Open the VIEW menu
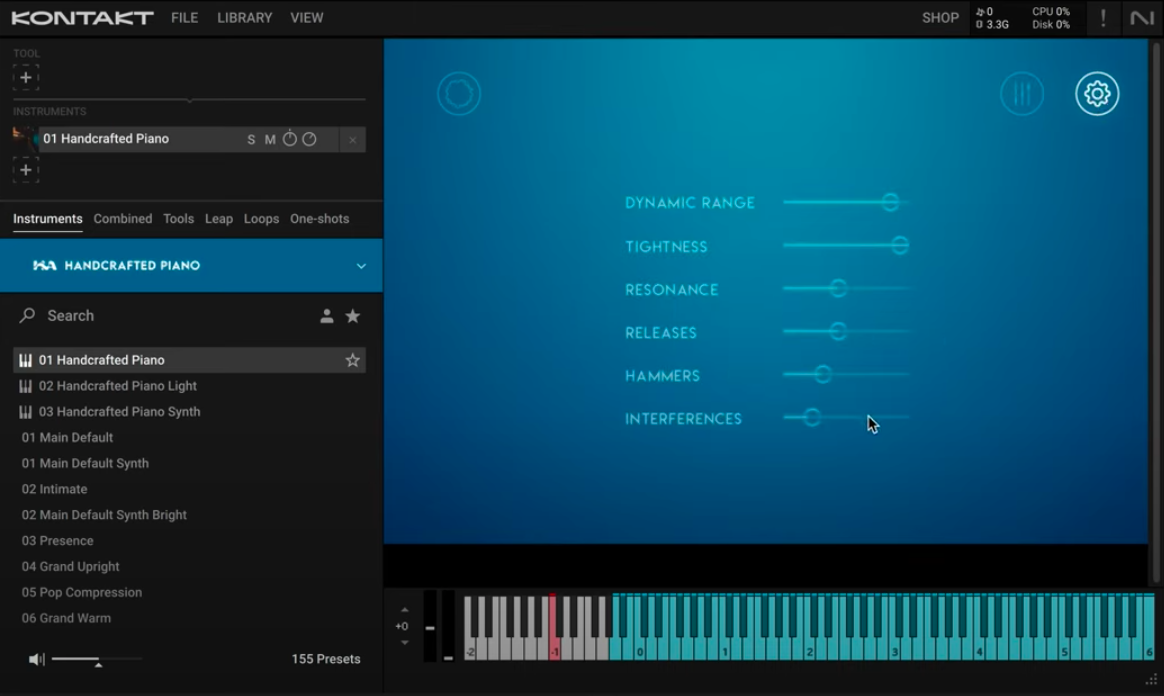1164x696 pixels. click(x=307, y=18)
